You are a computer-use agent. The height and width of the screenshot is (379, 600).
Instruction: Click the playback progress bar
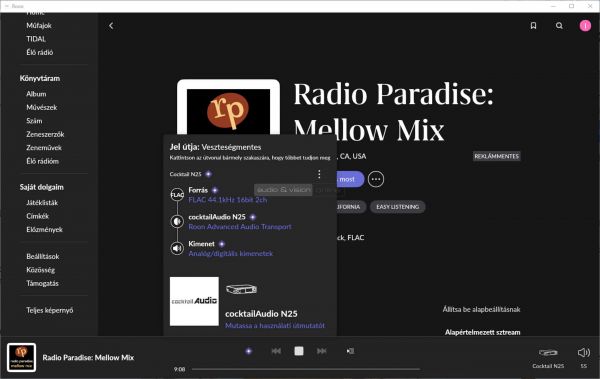pos(306,369)
